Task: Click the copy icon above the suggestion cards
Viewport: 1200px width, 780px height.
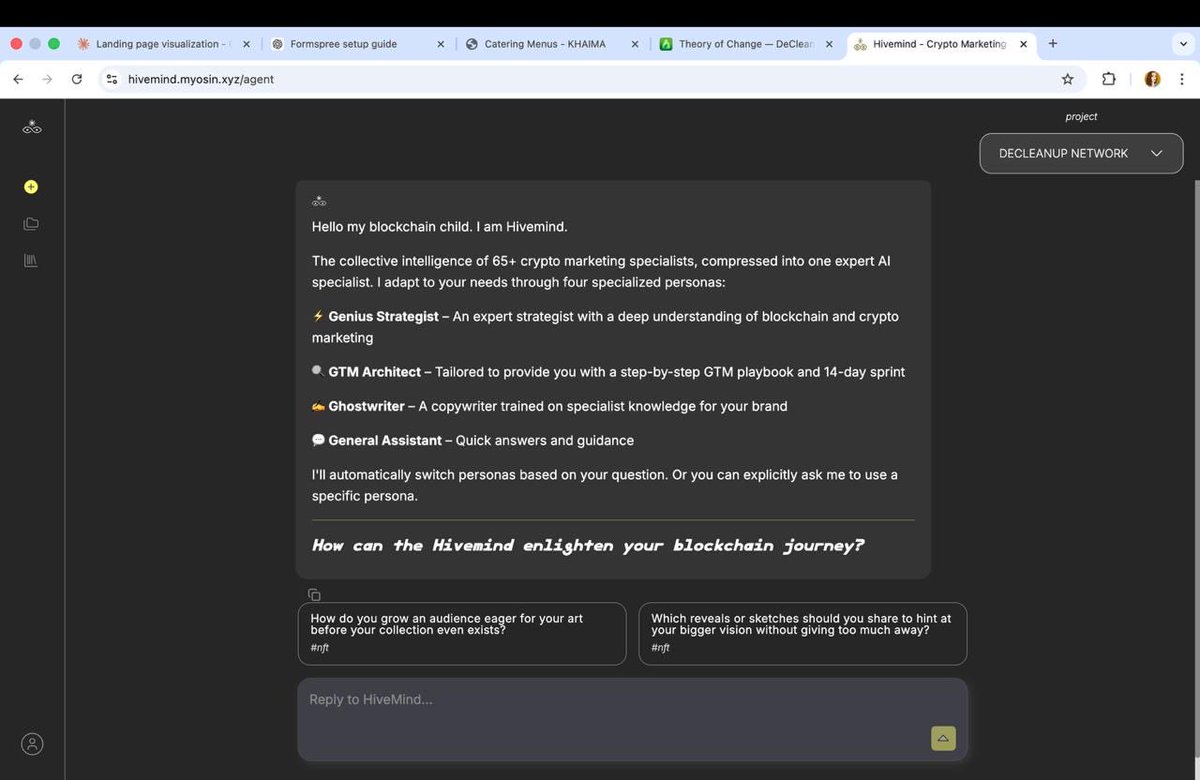Action: [x=314, y=594]
